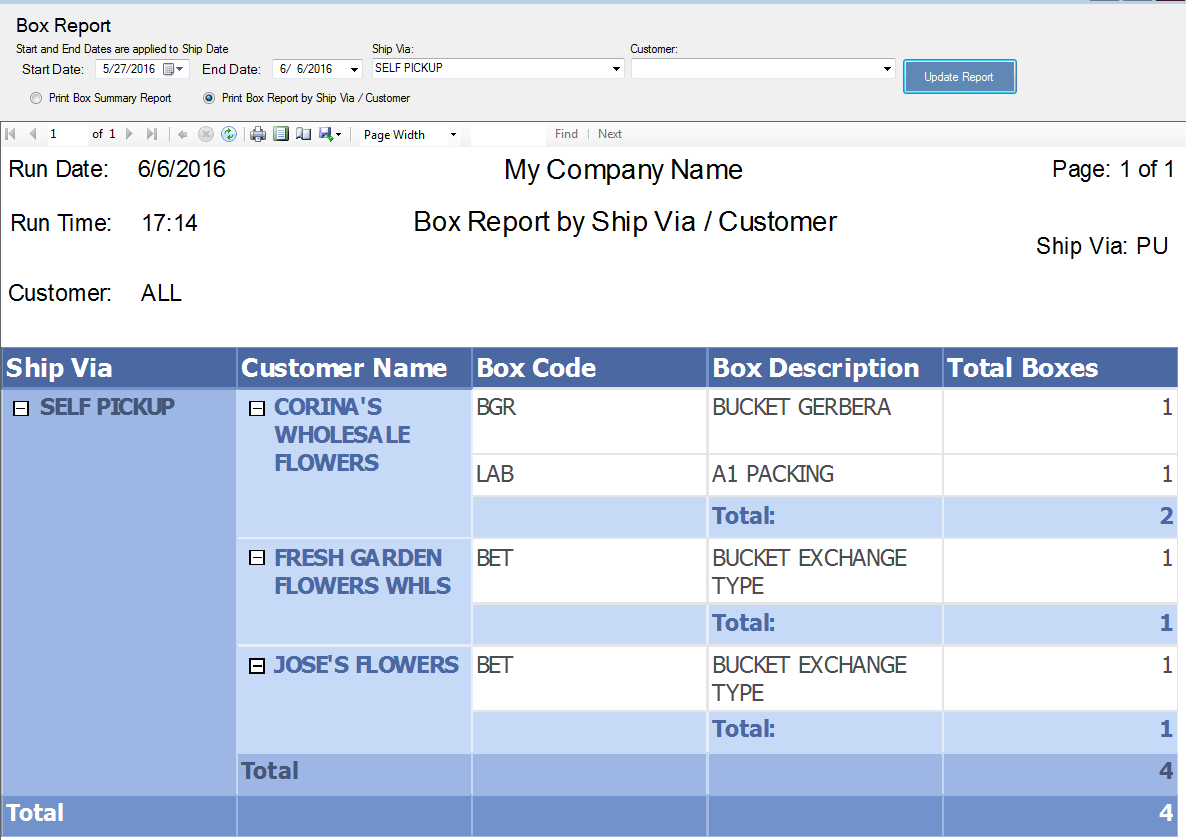Image resolution: width=1186 pixels, height=840 pixels.
Task: Click the Ship Via: PU label
Action: coord(1102,246)
